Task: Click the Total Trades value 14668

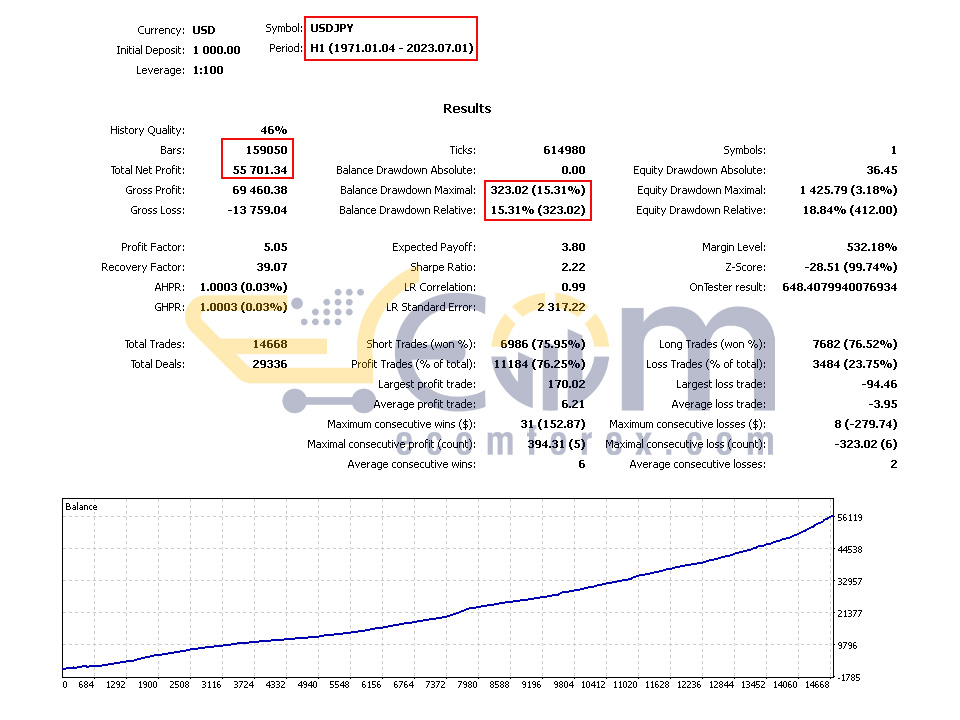Action: 270,344
